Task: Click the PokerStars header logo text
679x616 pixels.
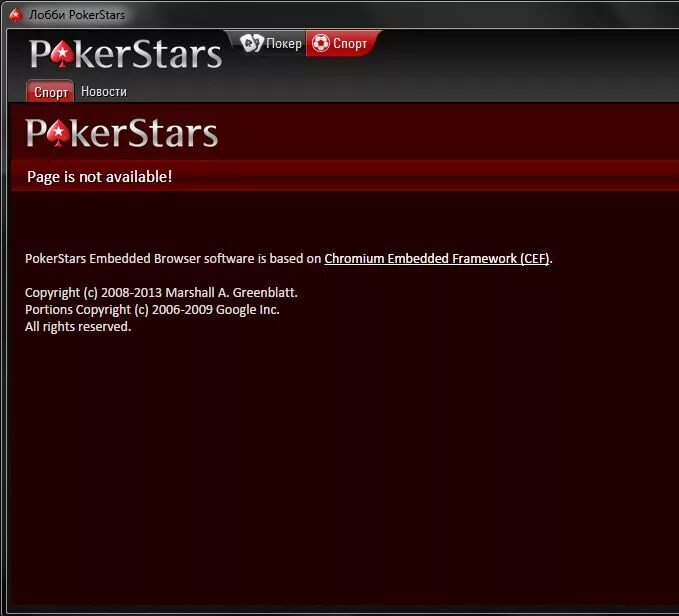Action: point(126,55)
